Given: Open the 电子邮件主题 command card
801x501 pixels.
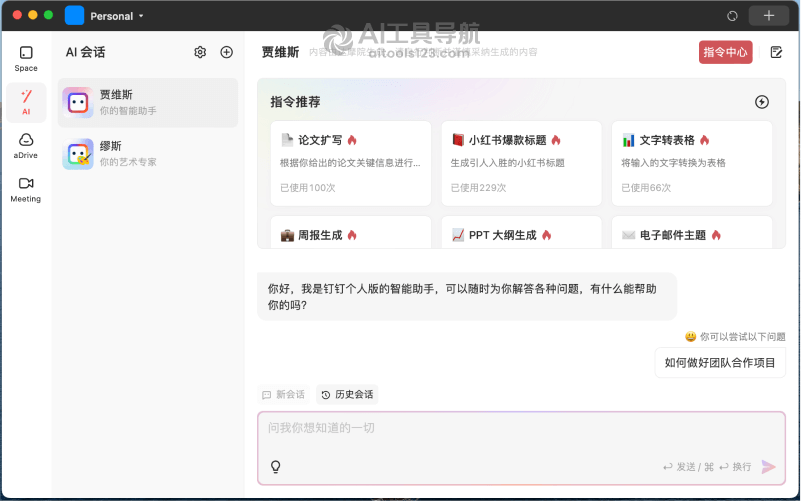Looking at the screenshot, I should [x=692, y=232].
